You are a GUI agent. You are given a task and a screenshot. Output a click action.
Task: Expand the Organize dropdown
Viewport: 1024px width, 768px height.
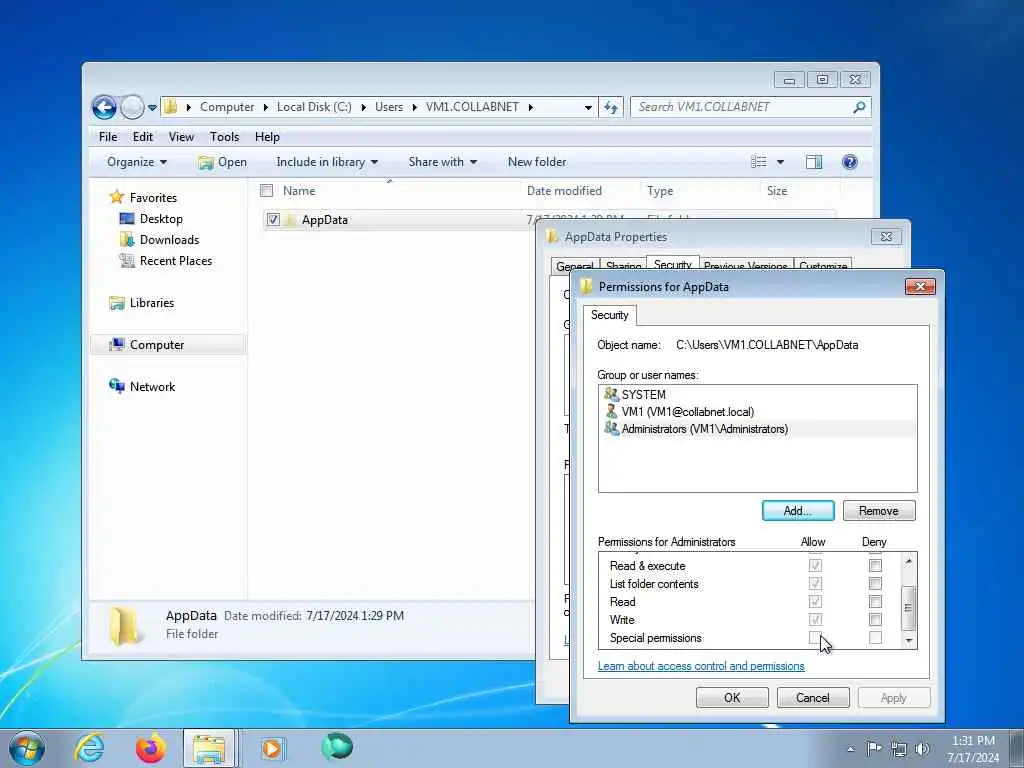tap(136, 162)
